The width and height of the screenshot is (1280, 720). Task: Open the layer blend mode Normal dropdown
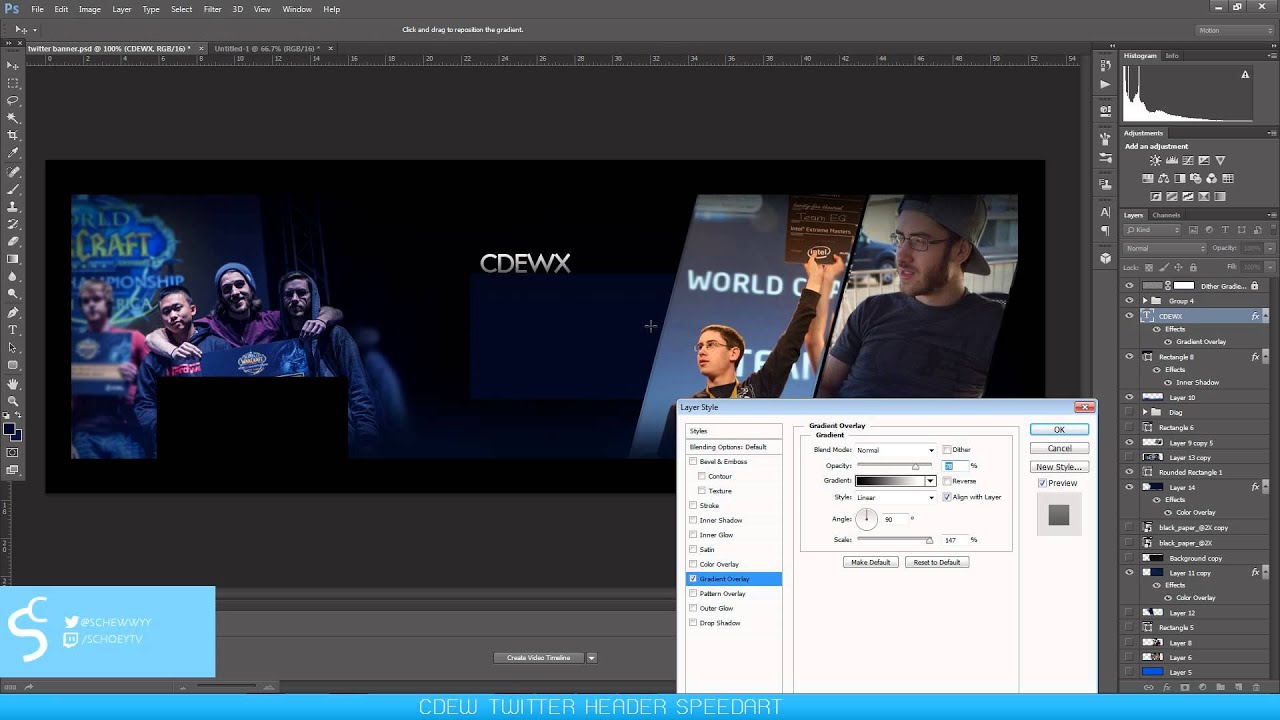pos(1165,248)
